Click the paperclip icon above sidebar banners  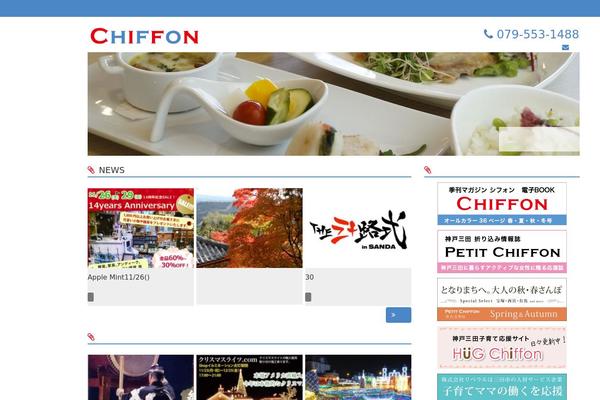pyautogui.click(x=427, y=170)
